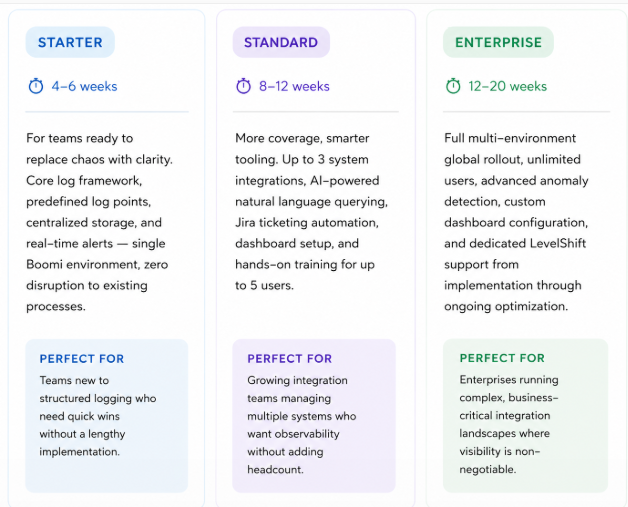
Task: Click the green stopwatch icon beside 12–20 weeks
Action: click(x=453, y=86)
